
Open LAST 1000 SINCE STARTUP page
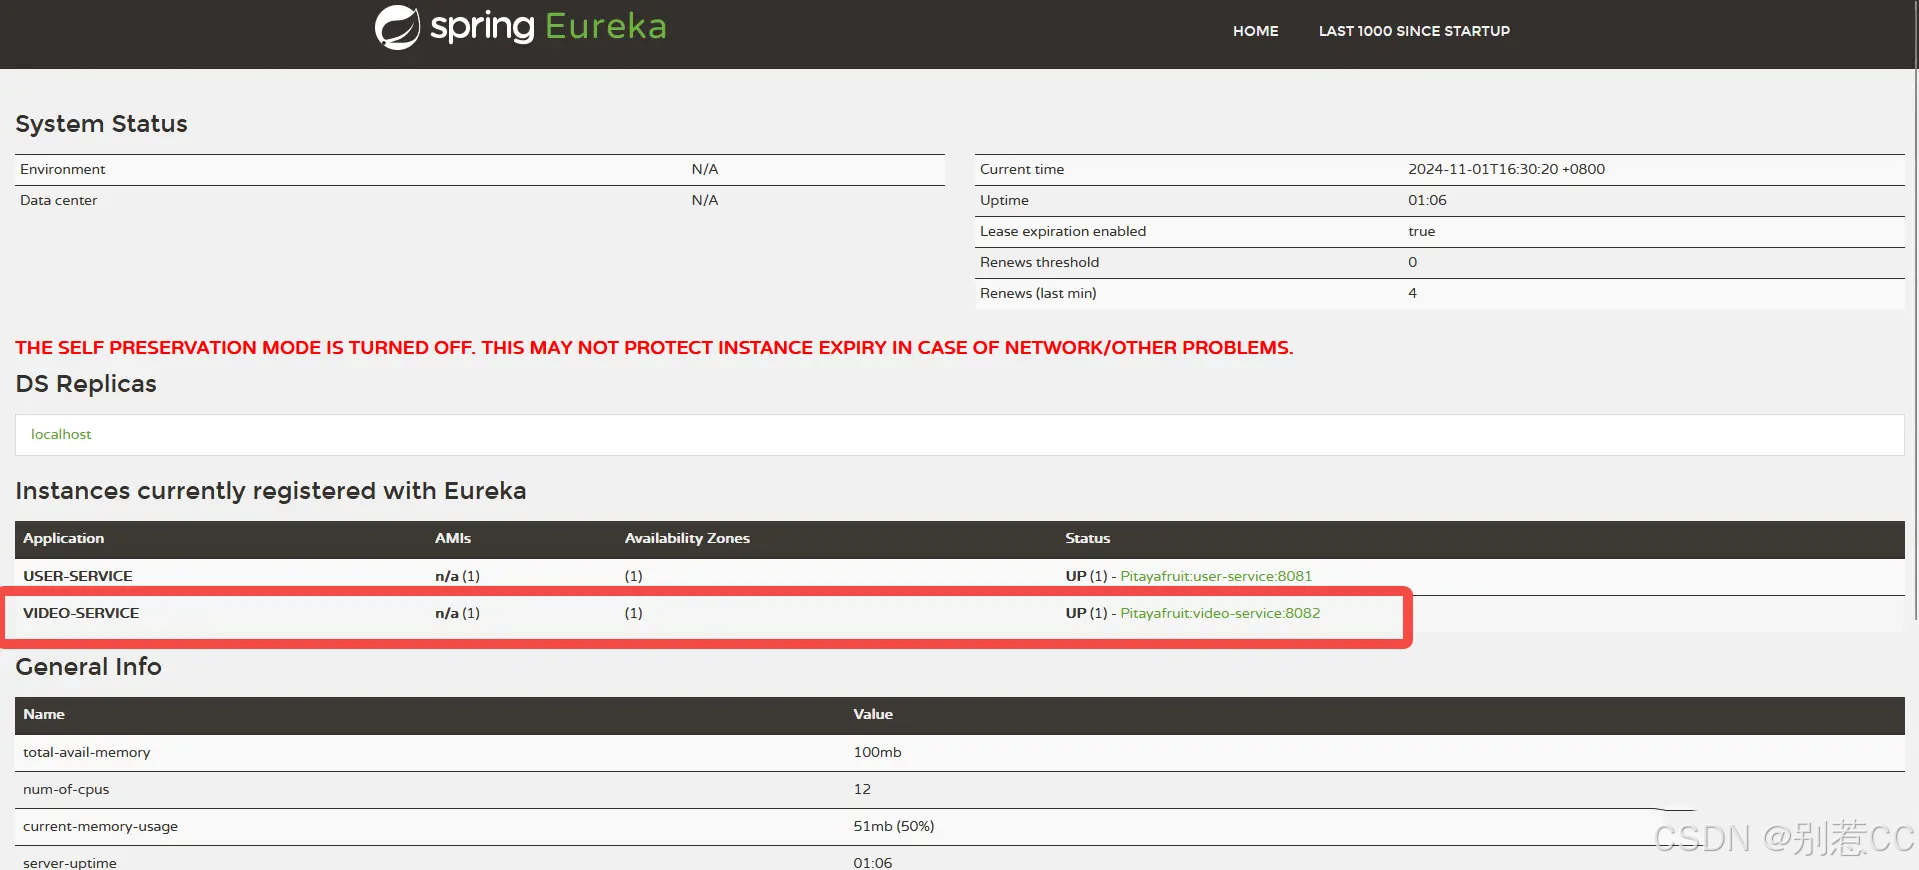(1414, 31)
